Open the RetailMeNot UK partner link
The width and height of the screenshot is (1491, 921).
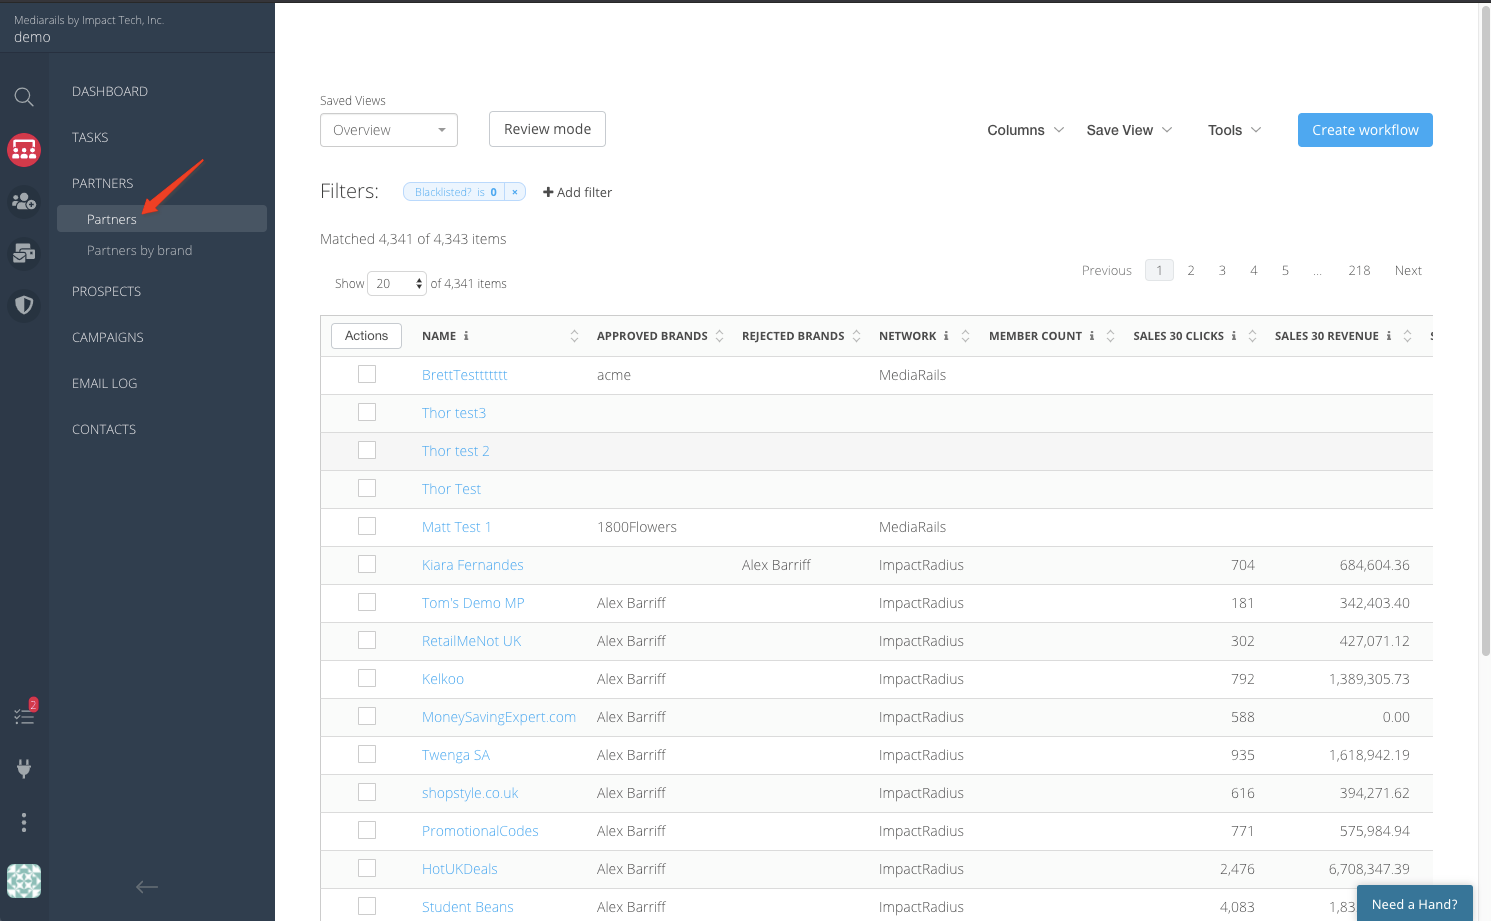[x=471, y=641]
